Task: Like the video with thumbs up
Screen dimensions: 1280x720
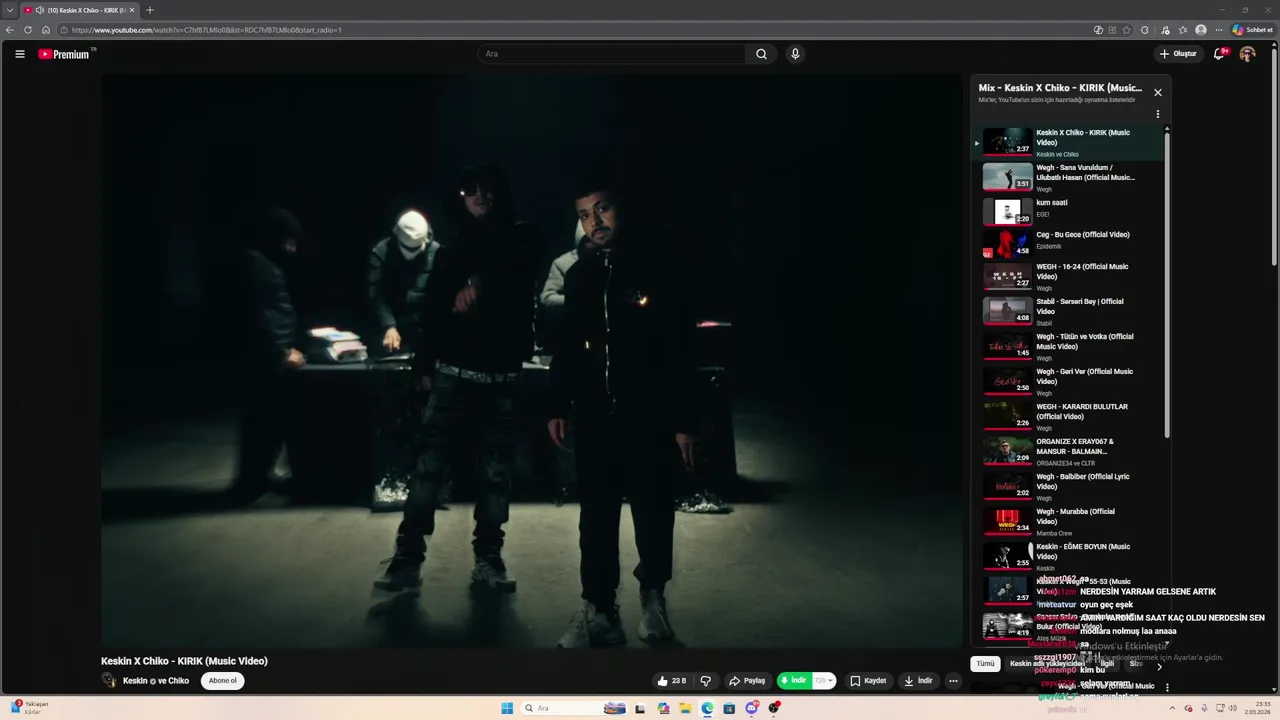Action: (671, 681)
